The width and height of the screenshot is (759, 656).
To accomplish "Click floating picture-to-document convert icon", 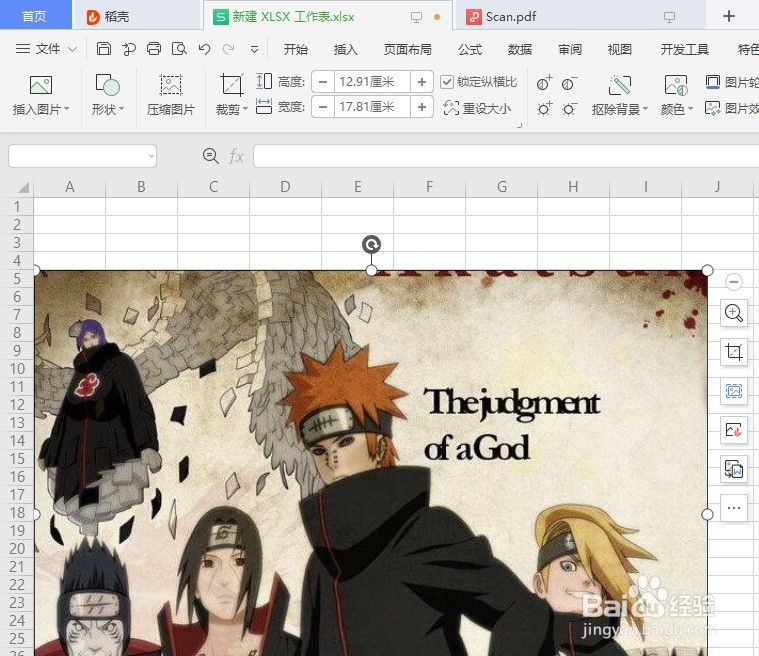I will (x=734, y=469).
